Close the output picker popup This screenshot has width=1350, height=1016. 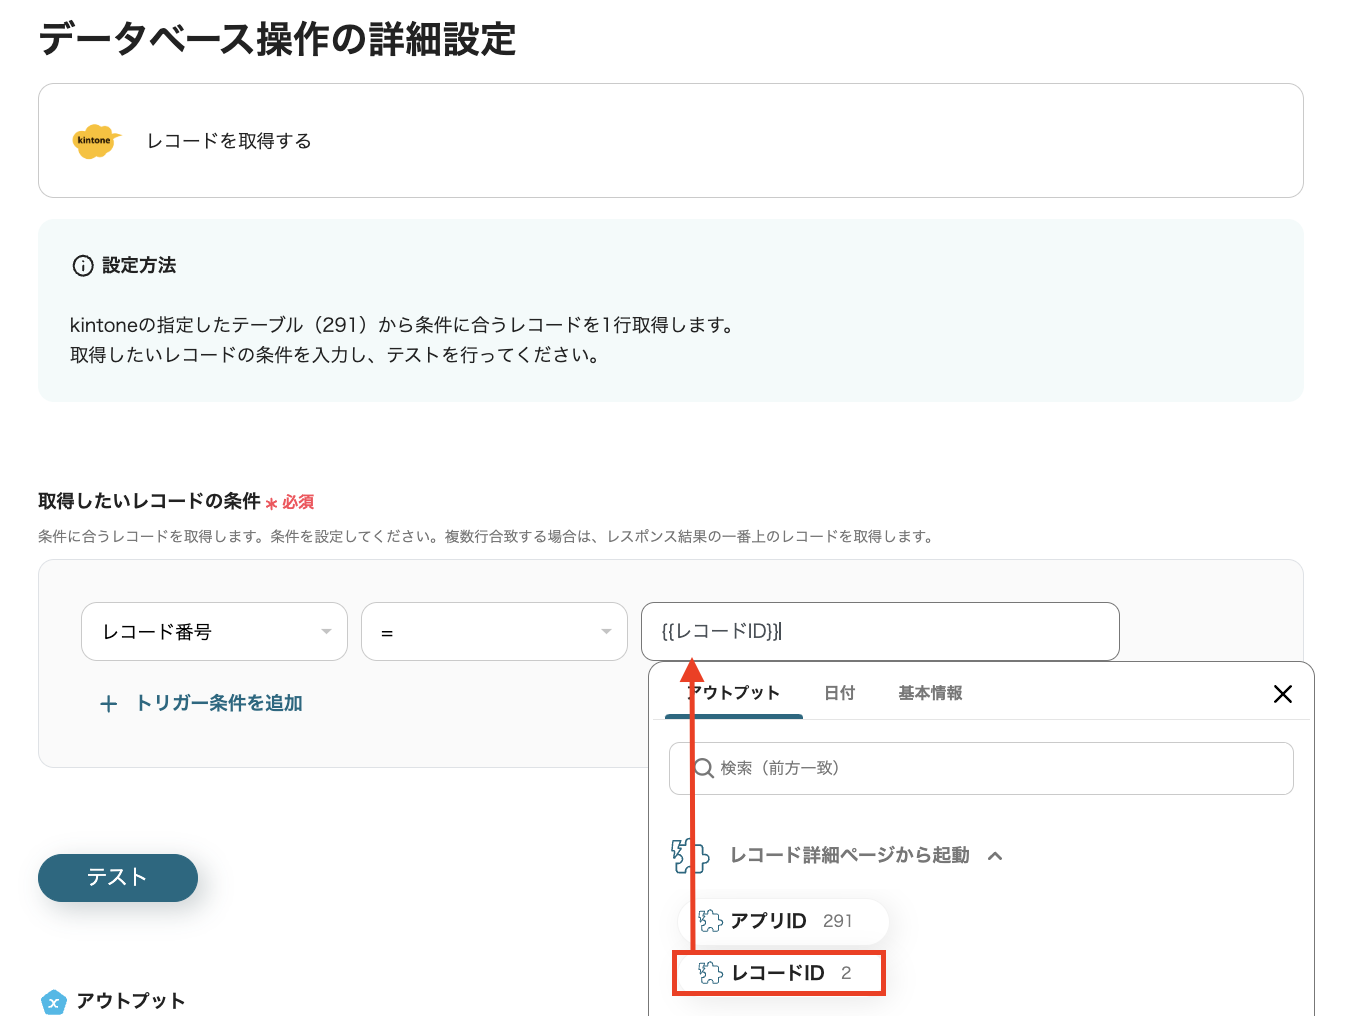pyautogui.click(x=1283, y=694)
